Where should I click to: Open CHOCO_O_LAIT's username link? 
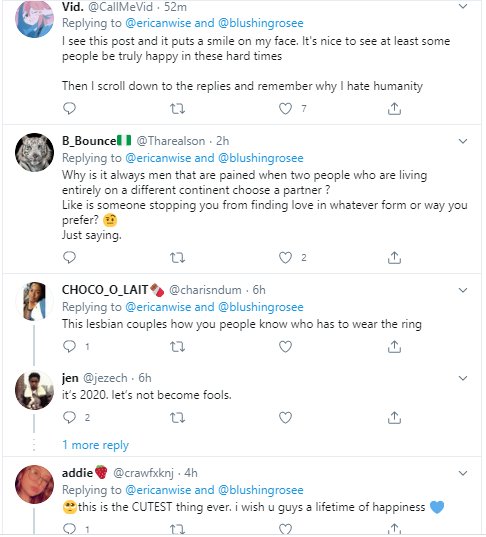(105, 290)
